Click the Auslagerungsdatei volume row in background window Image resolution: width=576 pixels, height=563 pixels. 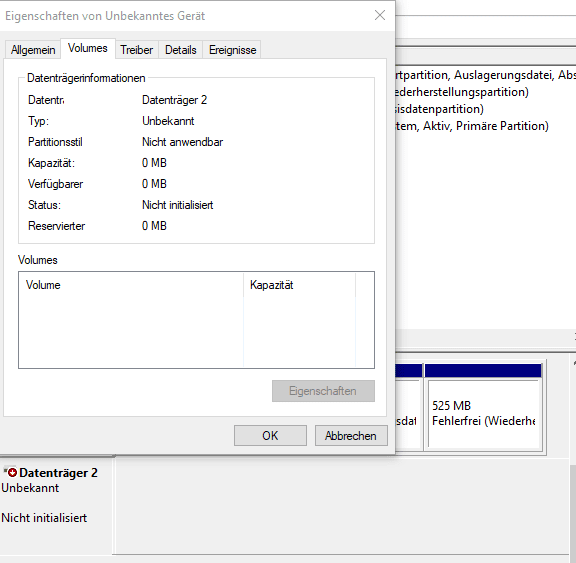[486, 75]
